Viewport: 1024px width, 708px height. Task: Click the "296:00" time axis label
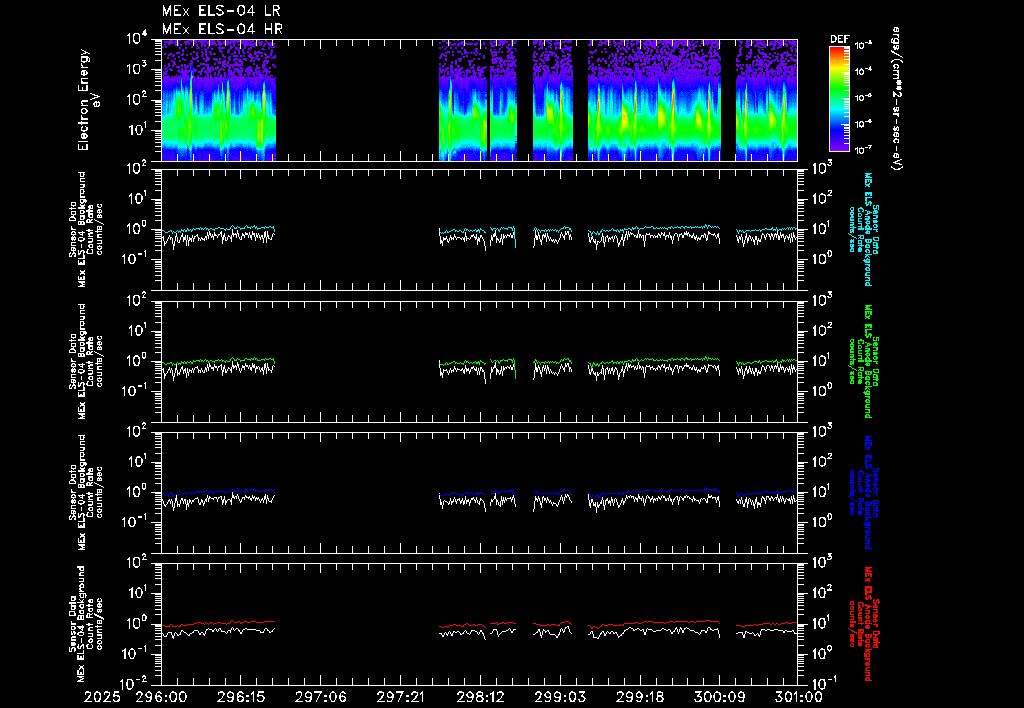click(x=161, y=697)
